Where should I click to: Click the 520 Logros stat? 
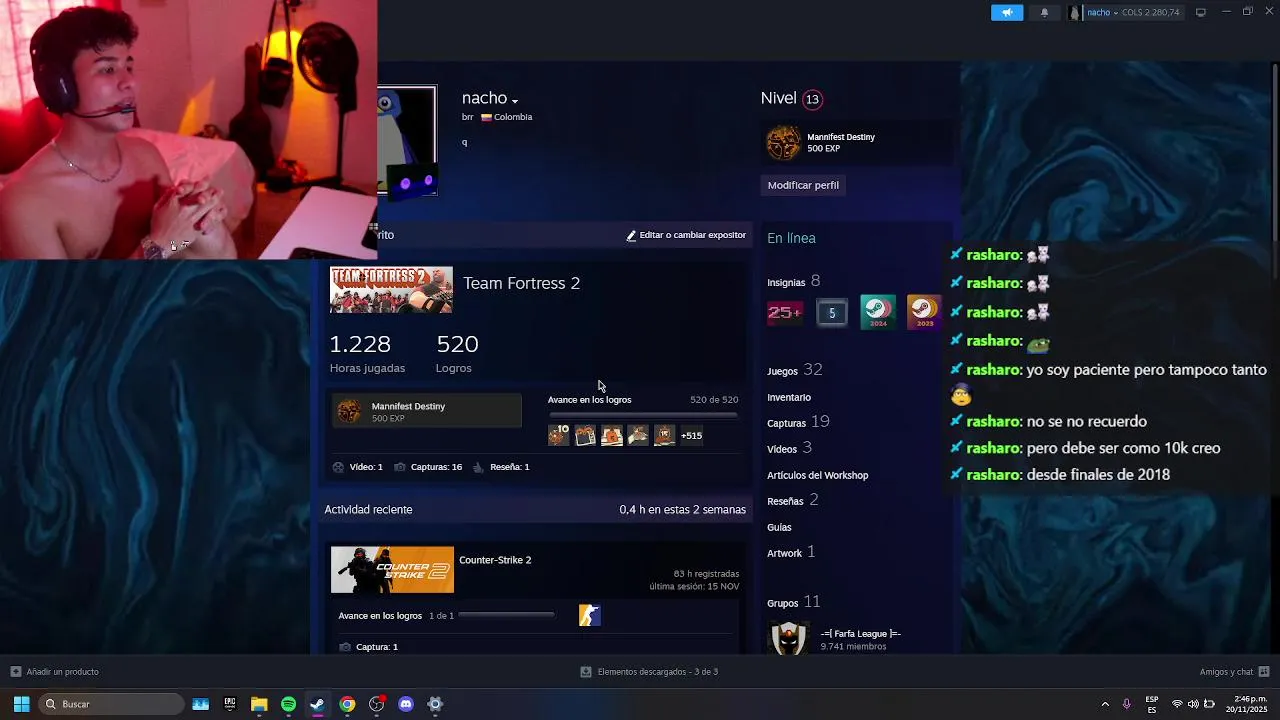coord(457,353)
